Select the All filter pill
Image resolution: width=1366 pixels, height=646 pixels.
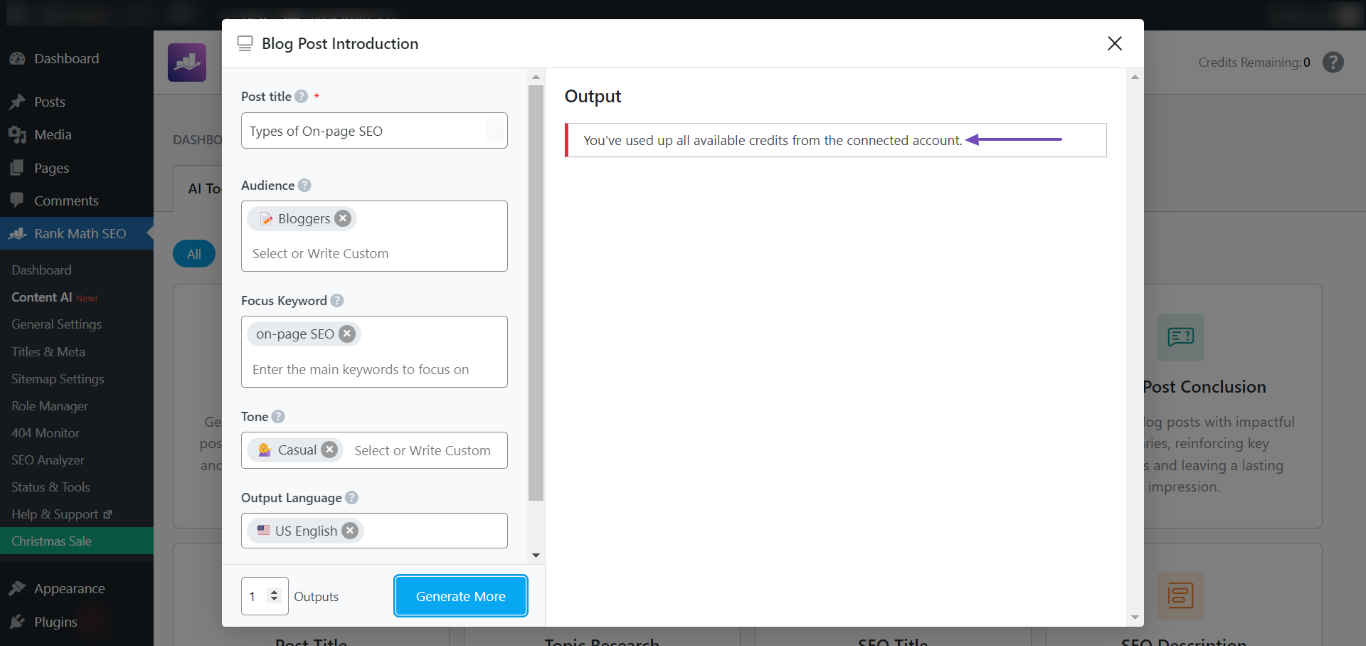194,254
